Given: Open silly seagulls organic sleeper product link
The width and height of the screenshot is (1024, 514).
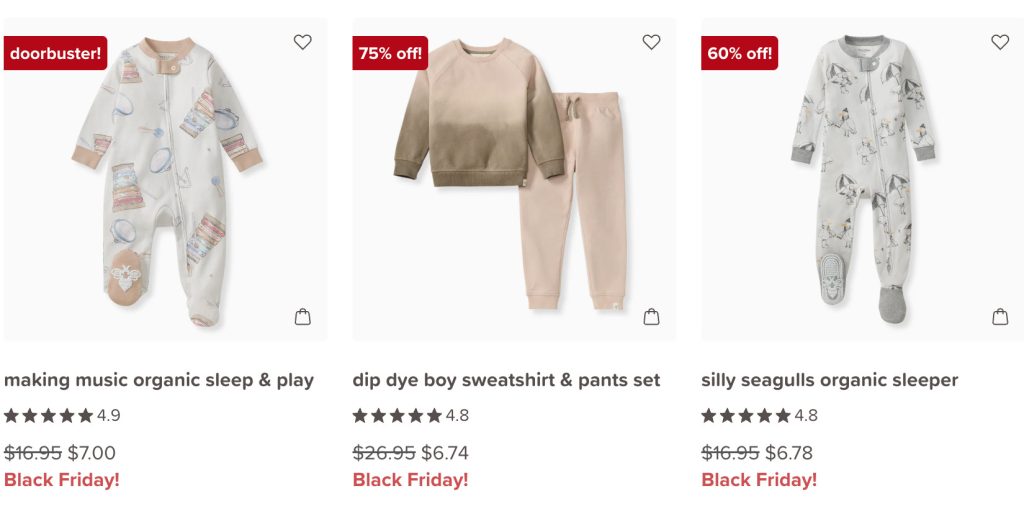Looking at the screenshot, I should pos(829,380).
